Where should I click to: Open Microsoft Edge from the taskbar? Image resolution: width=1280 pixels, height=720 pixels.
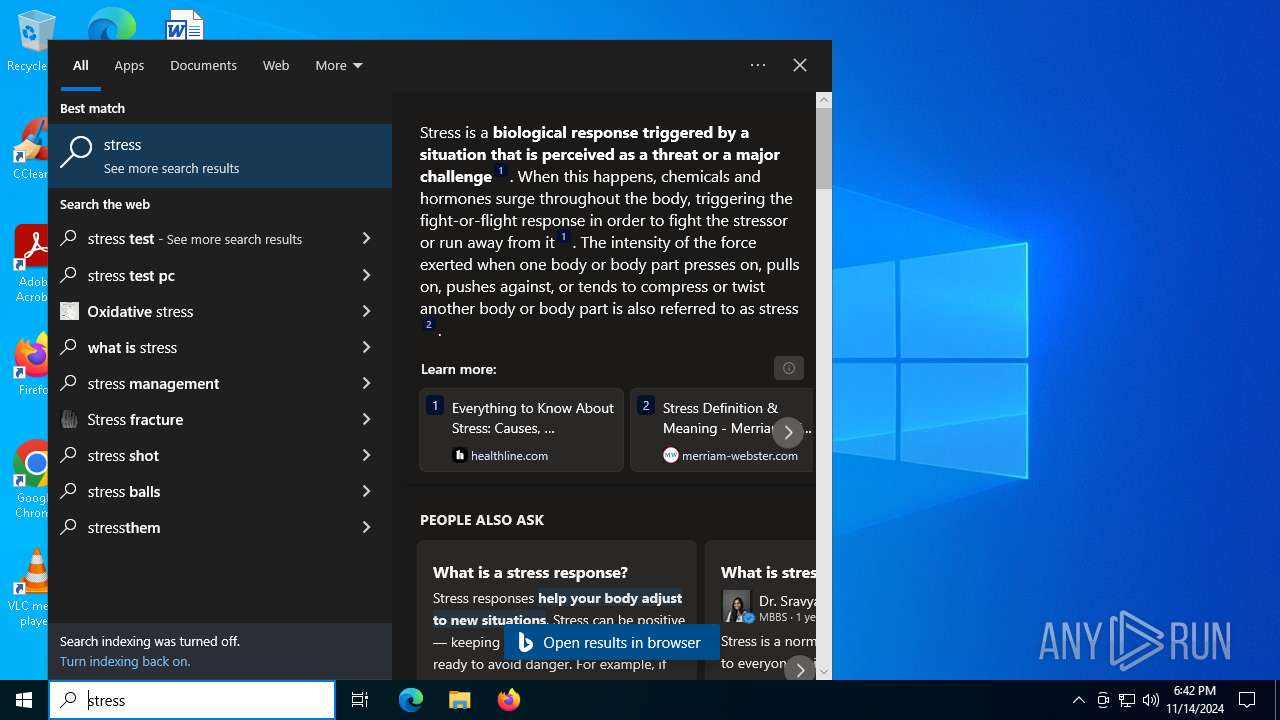tap(411, 700)
